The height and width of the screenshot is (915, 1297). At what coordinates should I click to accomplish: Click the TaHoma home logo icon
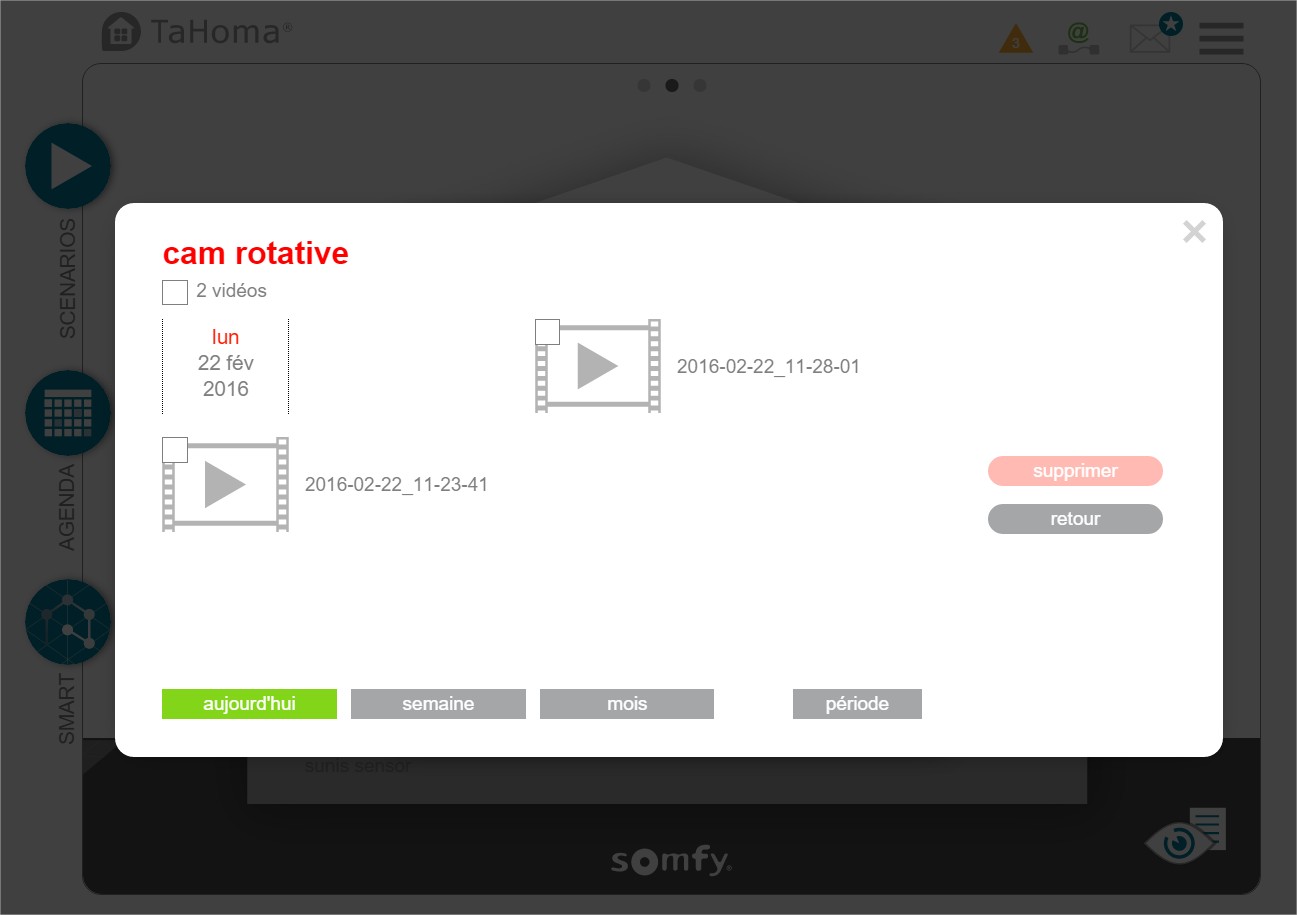click(x=121, y=32)
